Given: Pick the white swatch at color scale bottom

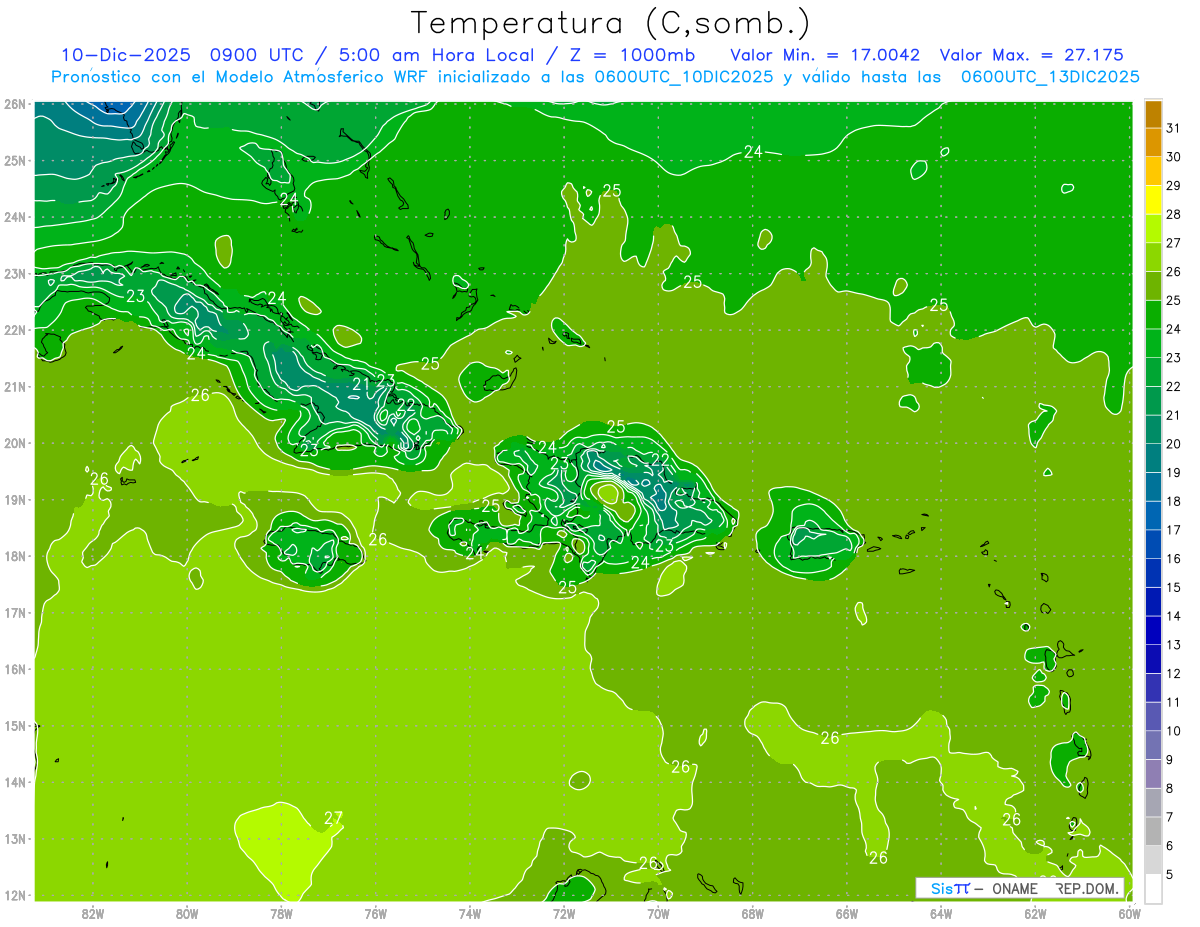Looking at the screenshot, I should tap(1153, 888).
